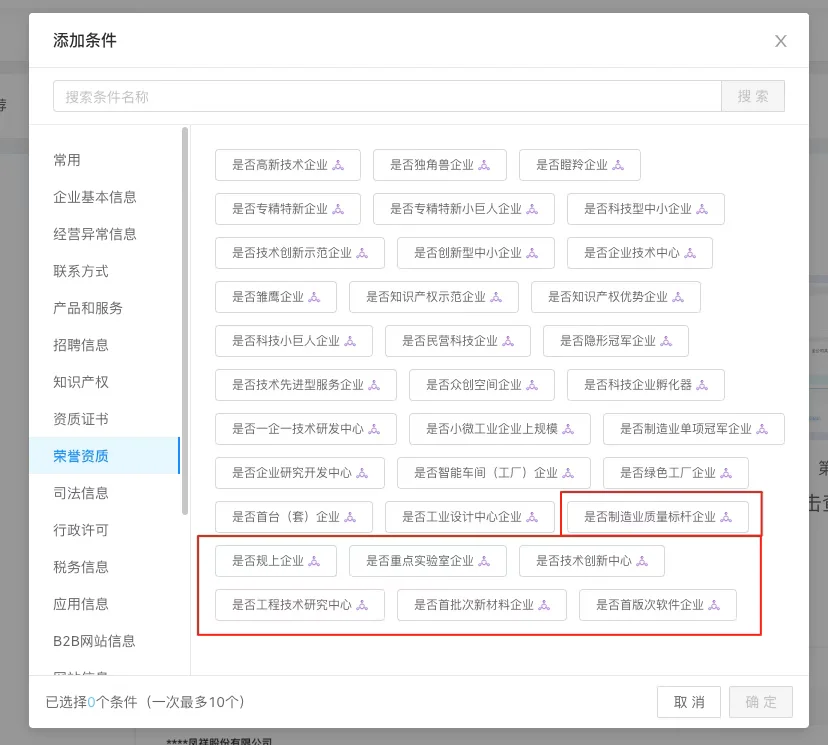This screenshot has width=828, height=745.
Task: Select the 是否规上企业 condition
Action: coord(275,561)
